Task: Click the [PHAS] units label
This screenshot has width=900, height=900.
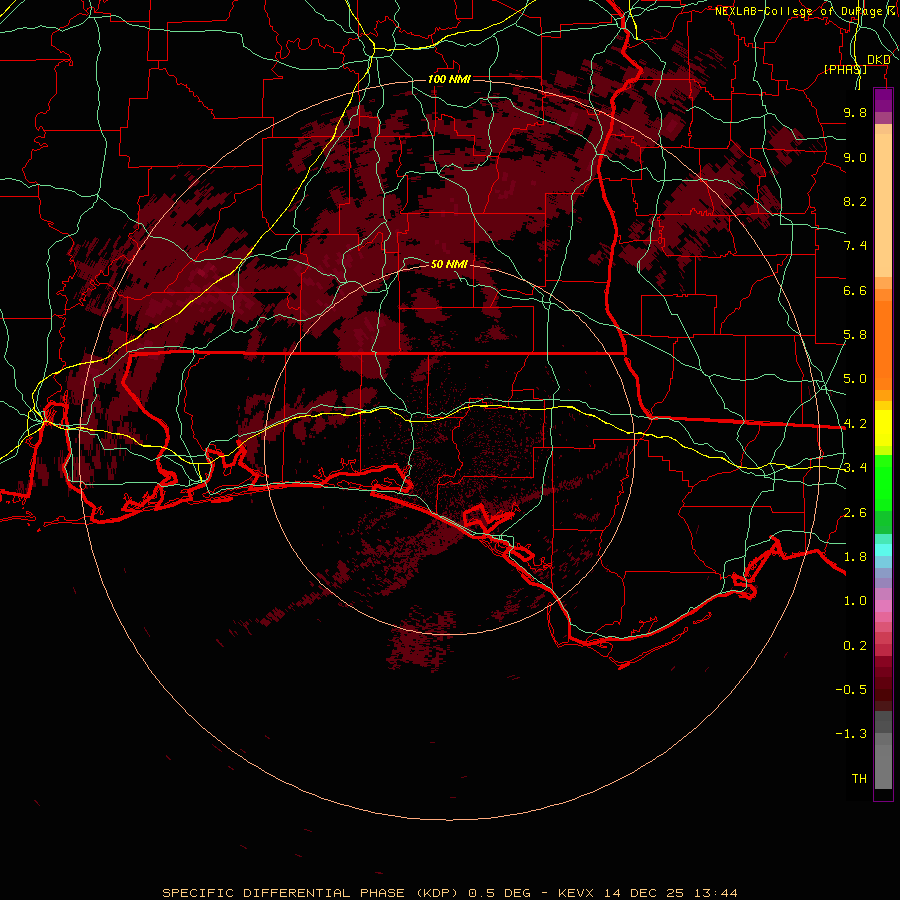Action: point(845,69)
